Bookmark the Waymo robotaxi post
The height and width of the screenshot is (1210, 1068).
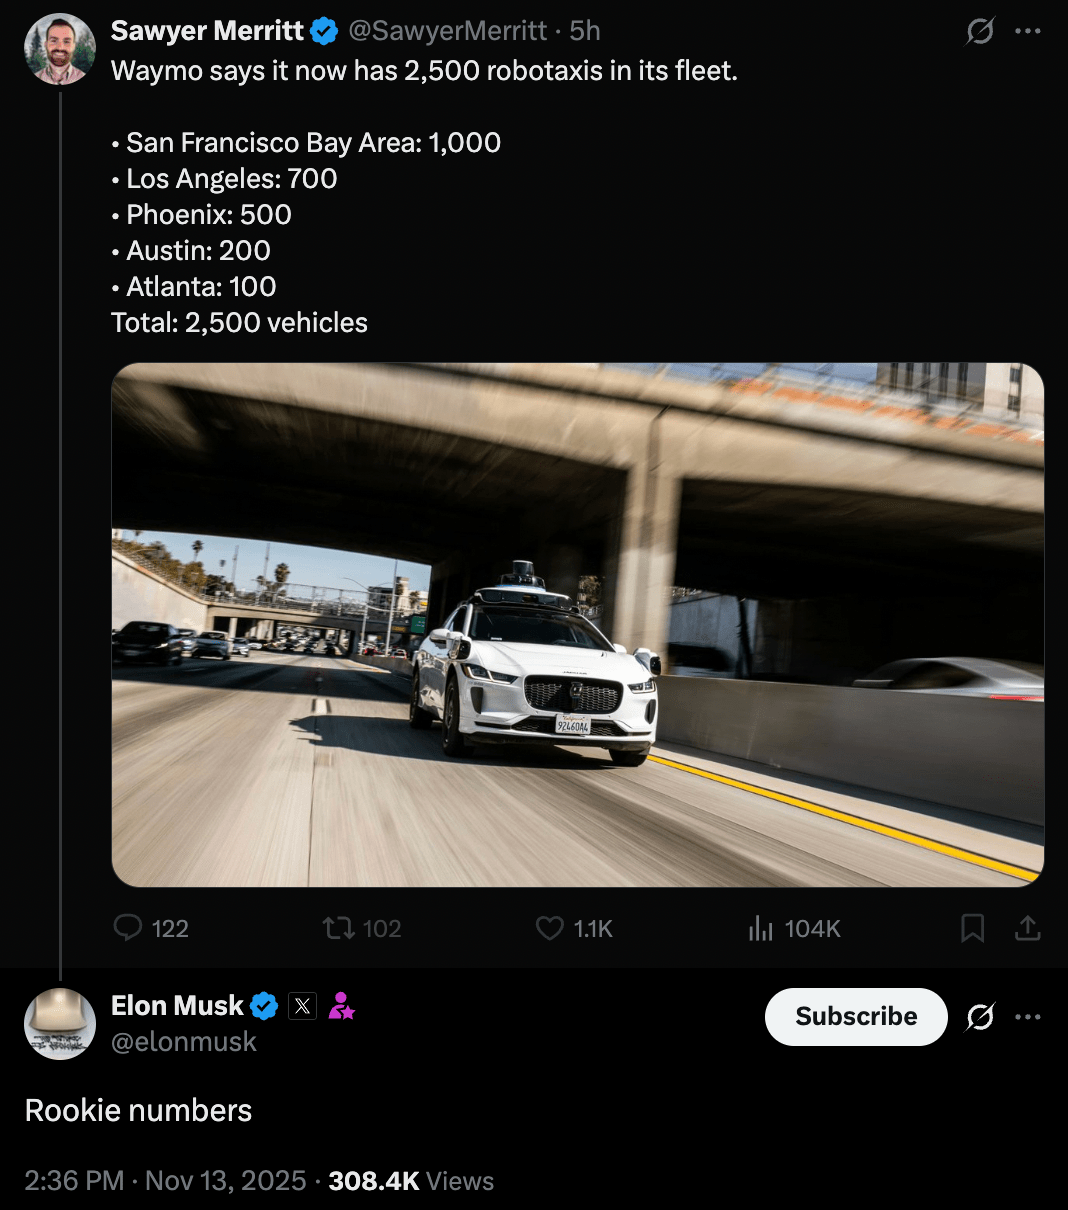[971, 928]
